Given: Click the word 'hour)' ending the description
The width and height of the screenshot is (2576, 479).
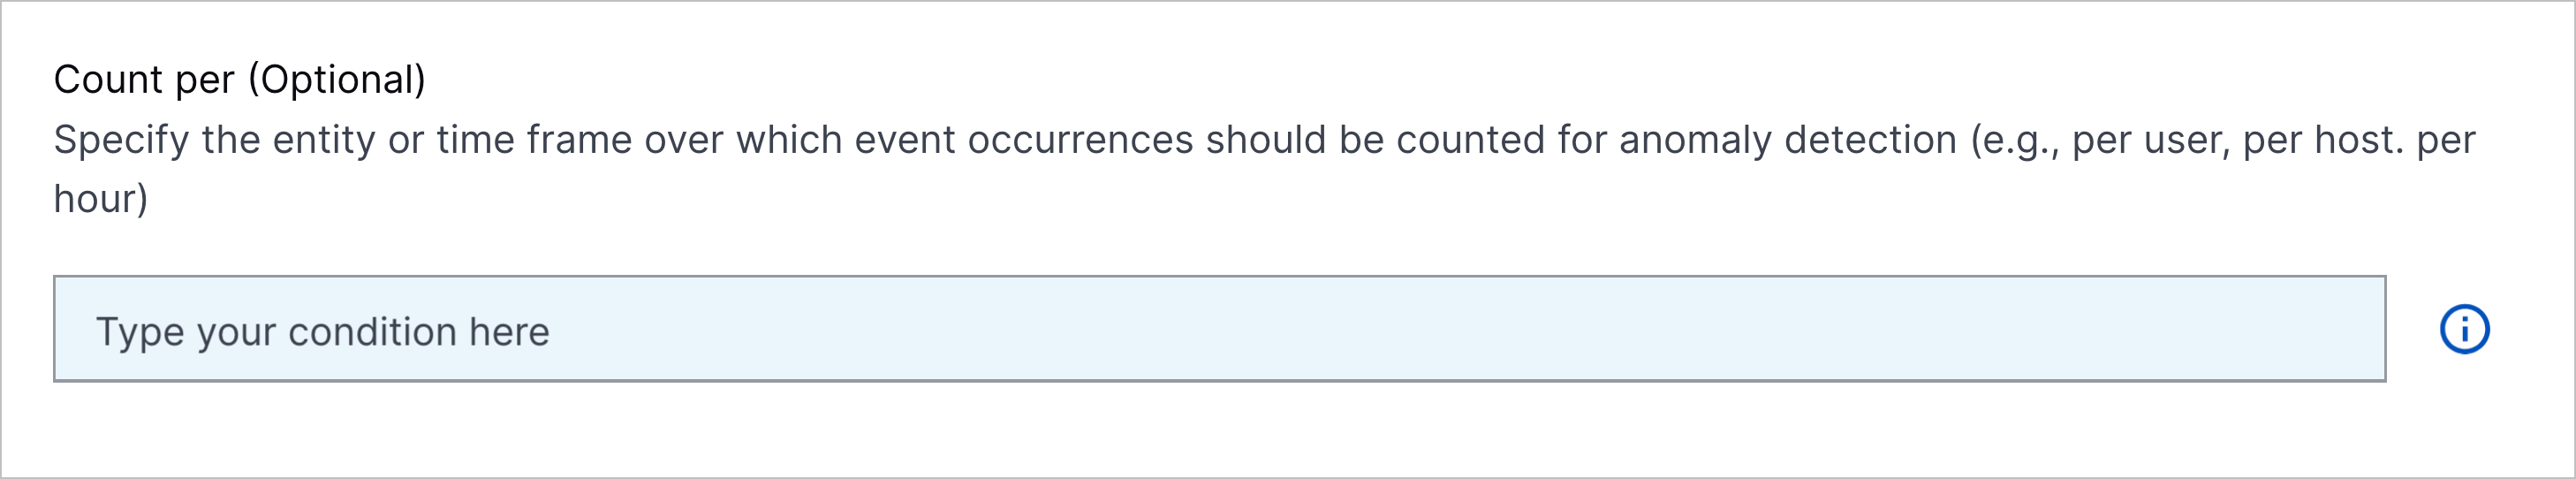Looking at the screenshot, I should click(x=101, y=199).
